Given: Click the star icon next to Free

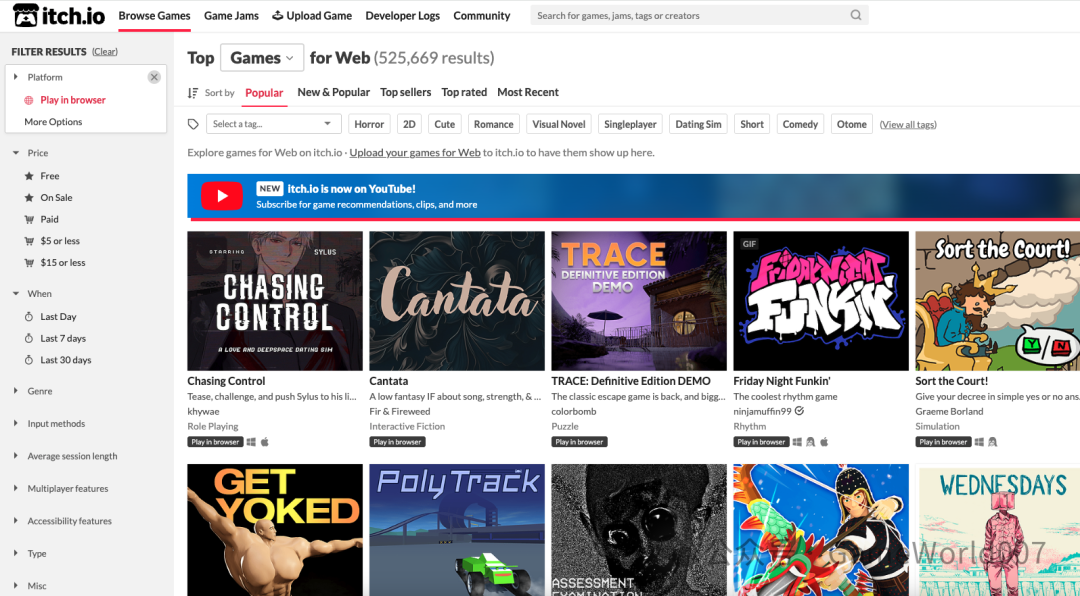Looking at the screenshot, I should 29,176.
